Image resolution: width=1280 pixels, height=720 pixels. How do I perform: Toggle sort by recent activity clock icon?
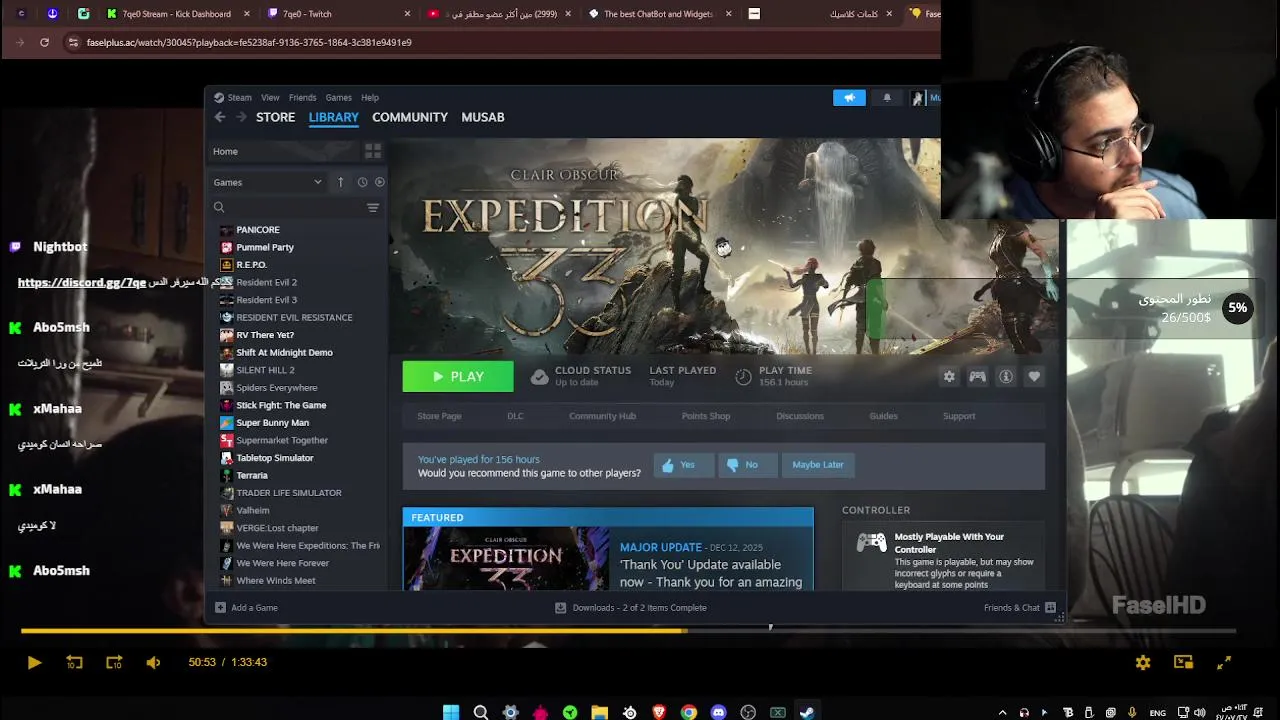362,182
